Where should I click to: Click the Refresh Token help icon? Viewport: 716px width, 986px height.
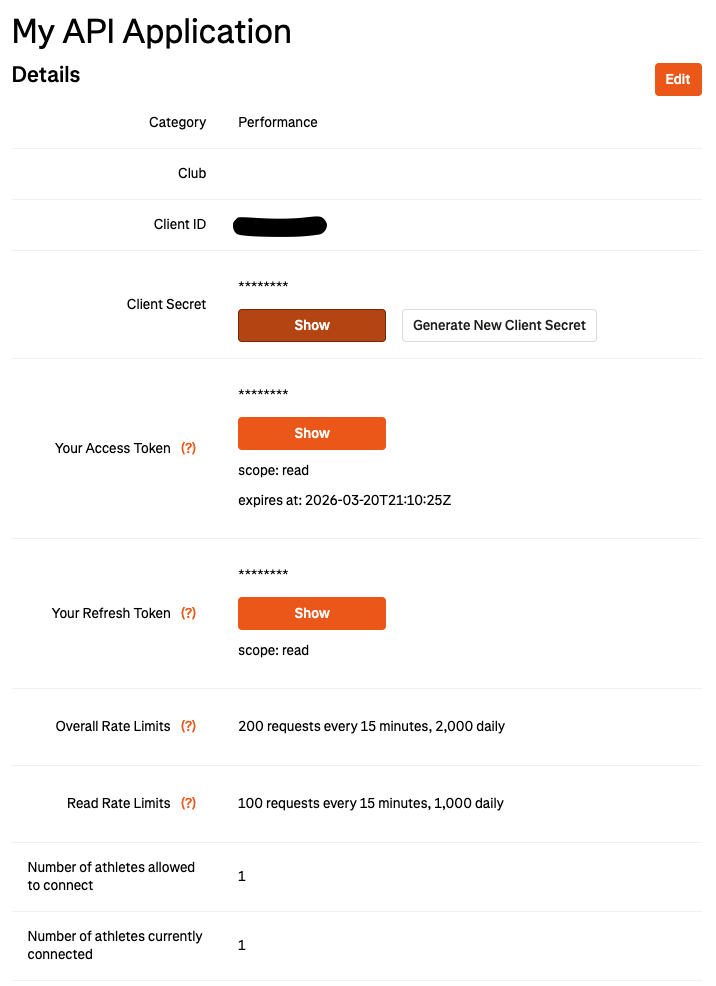click(189, 613)
